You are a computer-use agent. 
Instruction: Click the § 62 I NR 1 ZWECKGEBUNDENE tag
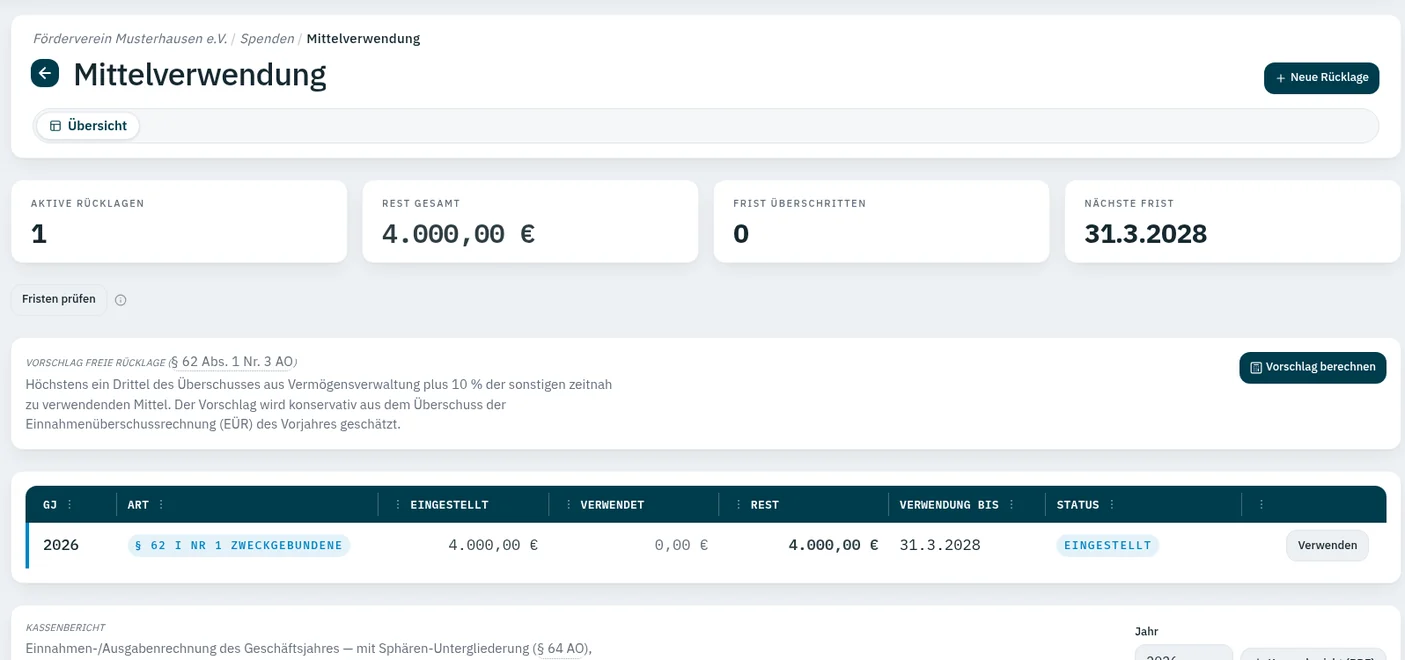pyautogui.click(x=239, y=546)
